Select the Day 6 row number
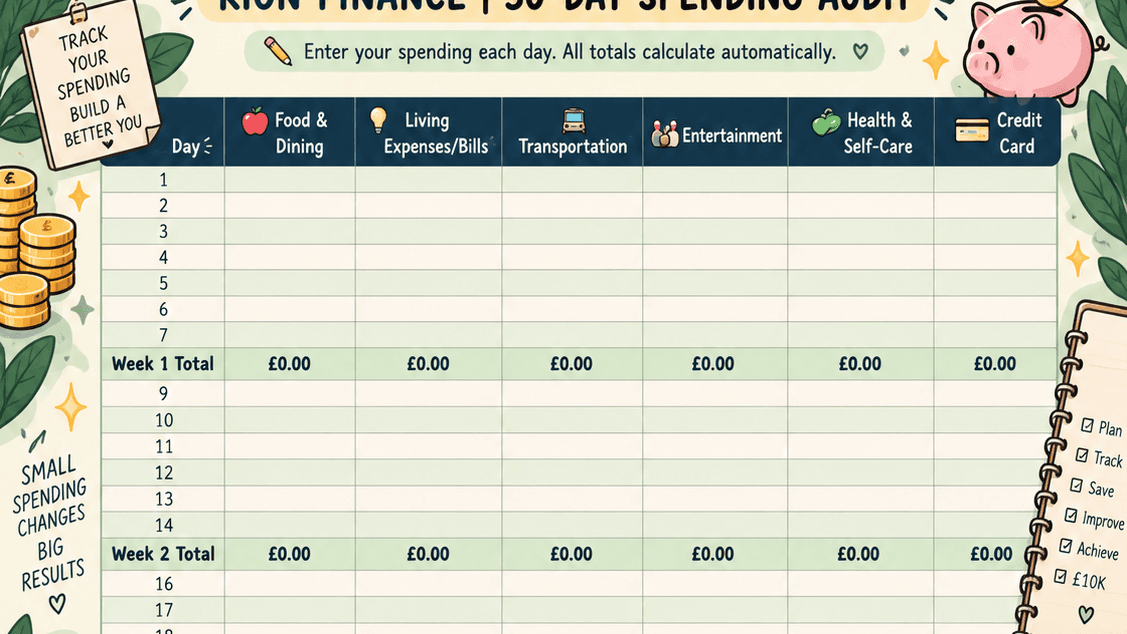This screenshot has height=634, width=1127. pos(163,309)
